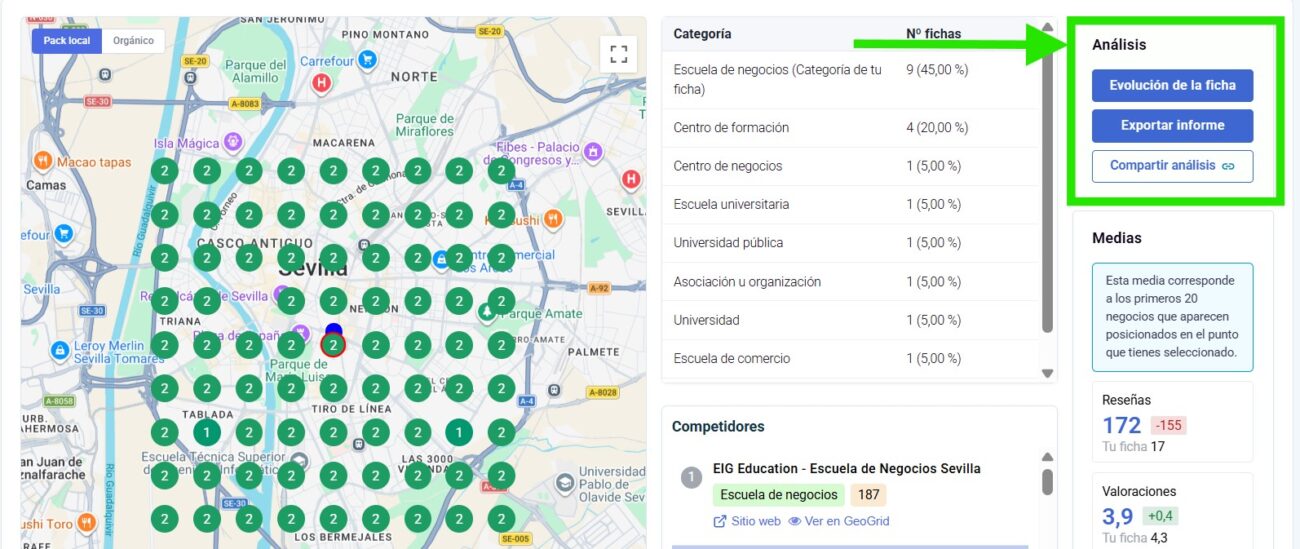The image size is (1300, 549).
Task: Click the Competidores heading
Action: click(x=718, y=426)
